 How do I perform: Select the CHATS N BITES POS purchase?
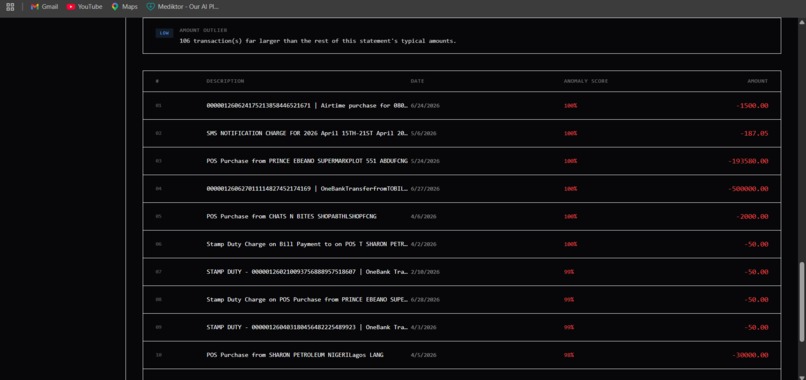[291, 216]
